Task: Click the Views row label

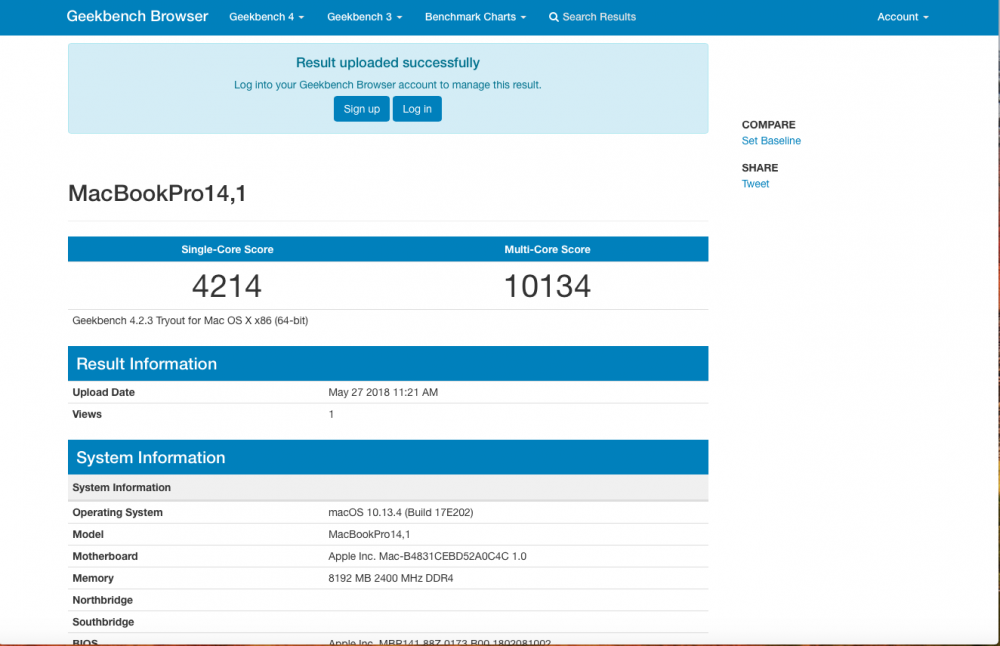Action: pos(87,415)
